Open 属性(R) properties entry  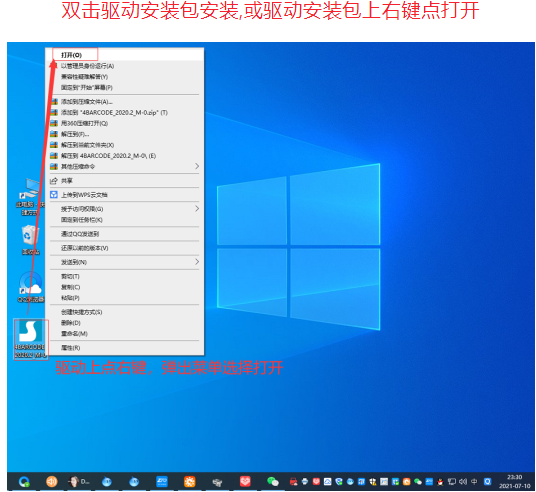point(125,348)
